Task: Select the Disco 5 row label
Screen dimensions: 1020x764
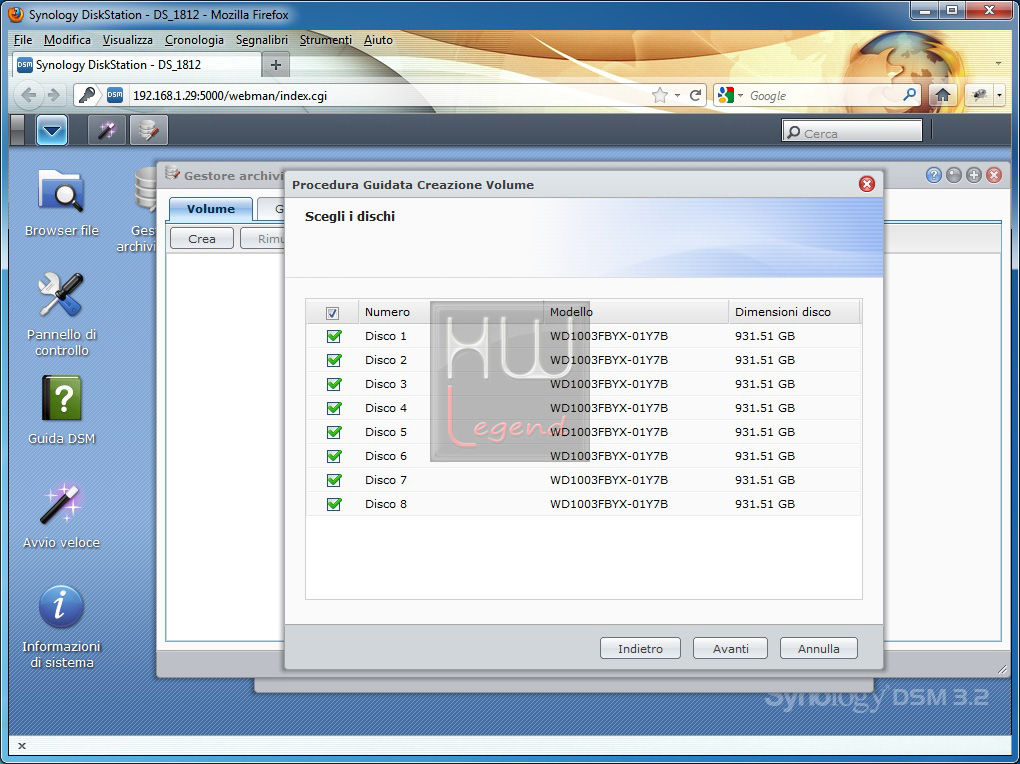Action: tap(386, 432)
